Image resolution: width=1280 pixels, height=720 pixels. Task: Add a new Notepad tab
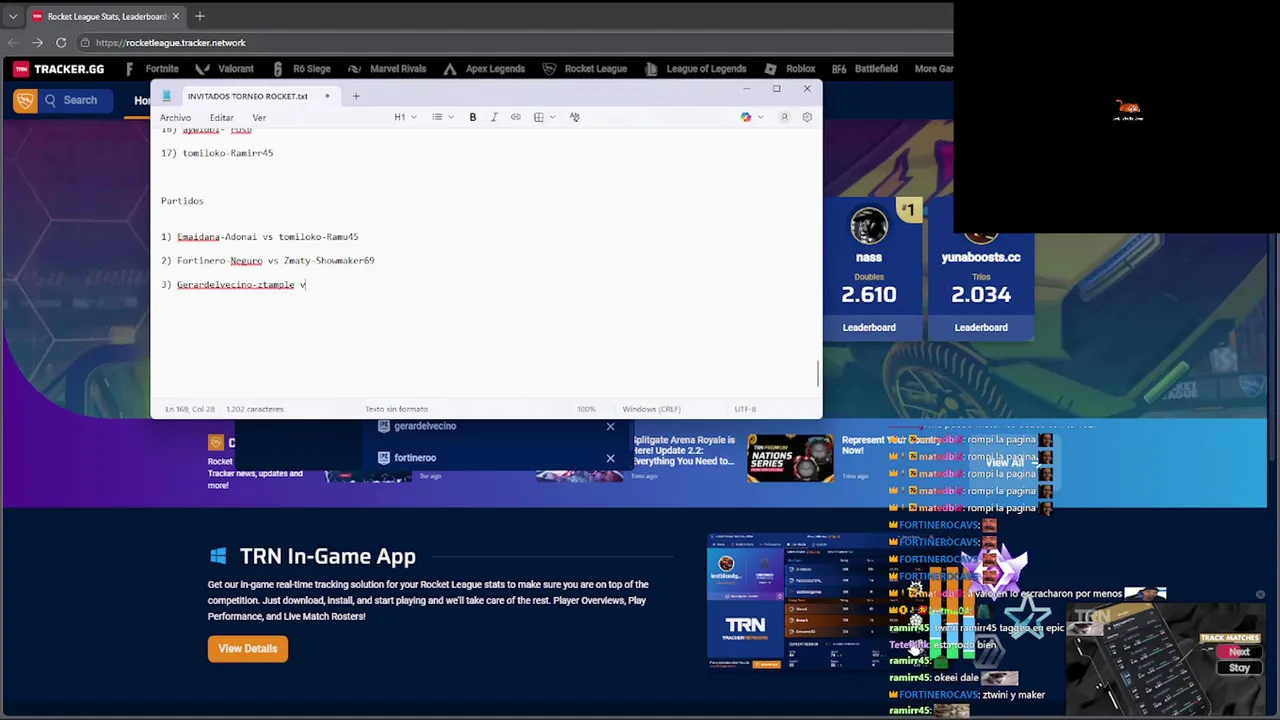[356, 96]
